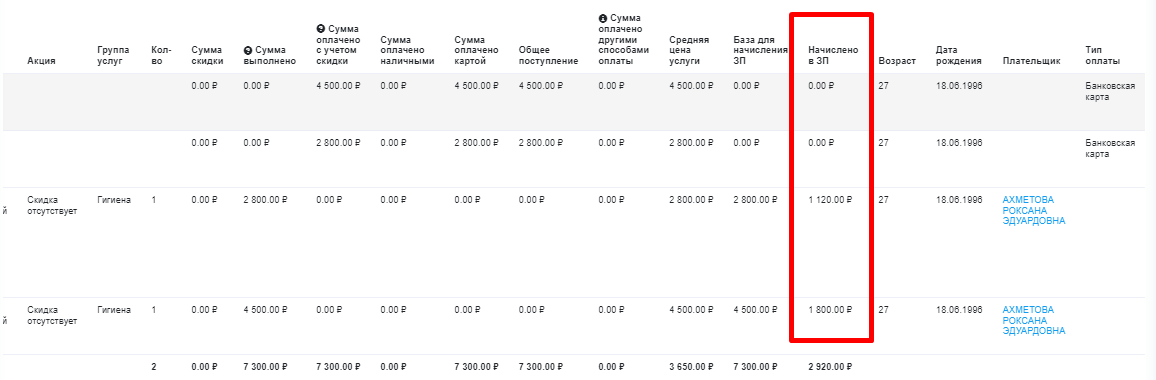Click the help icon above "Сумма оплачено с учетом скидки"
The height and width of the screenshot is (380, 1156).
pos(319,29)
